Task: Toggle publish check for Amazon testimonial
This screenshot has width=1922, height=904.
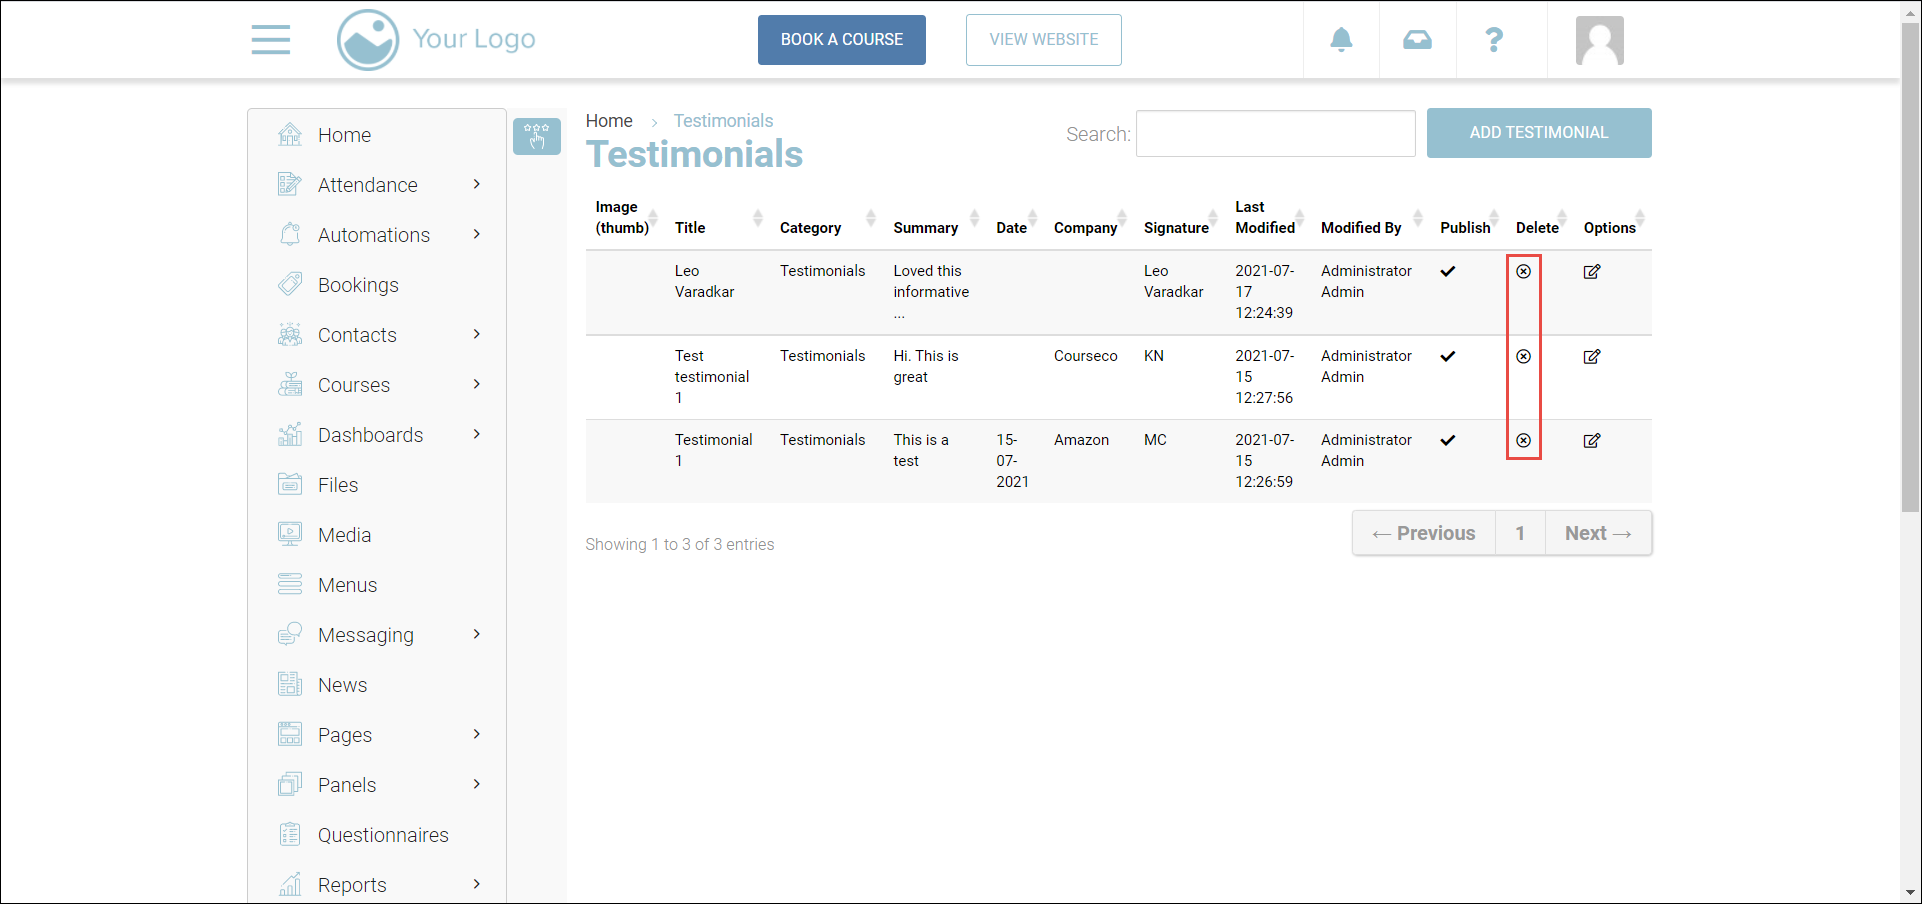Action: pos(1448,441)
